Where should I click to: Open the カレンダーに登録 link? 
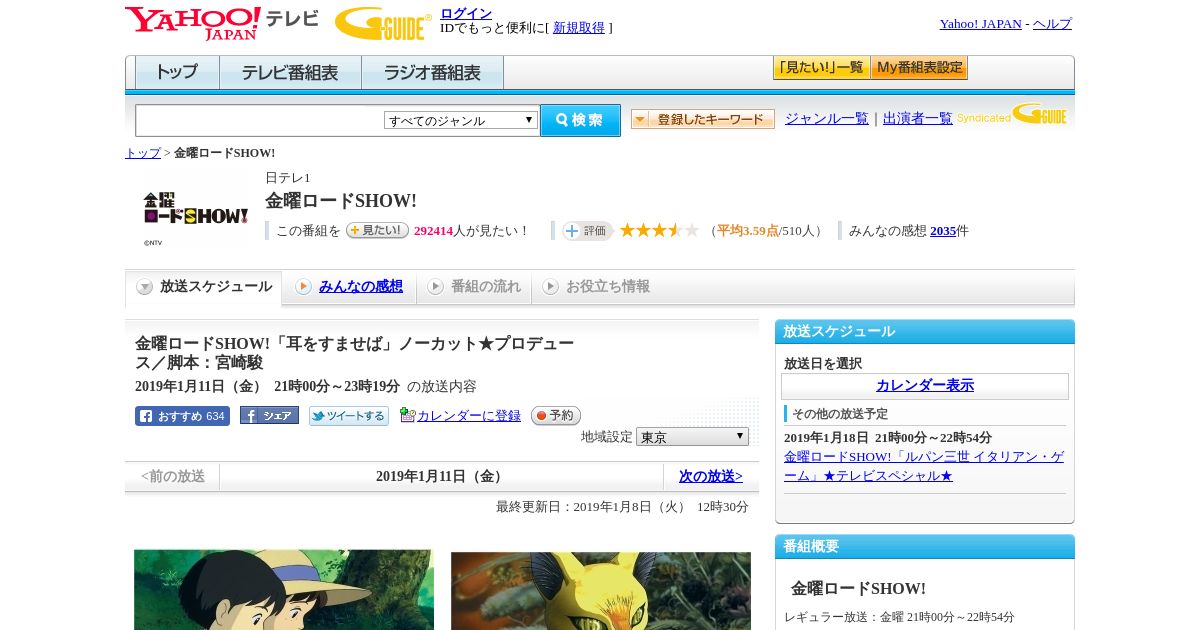(469, 416)
